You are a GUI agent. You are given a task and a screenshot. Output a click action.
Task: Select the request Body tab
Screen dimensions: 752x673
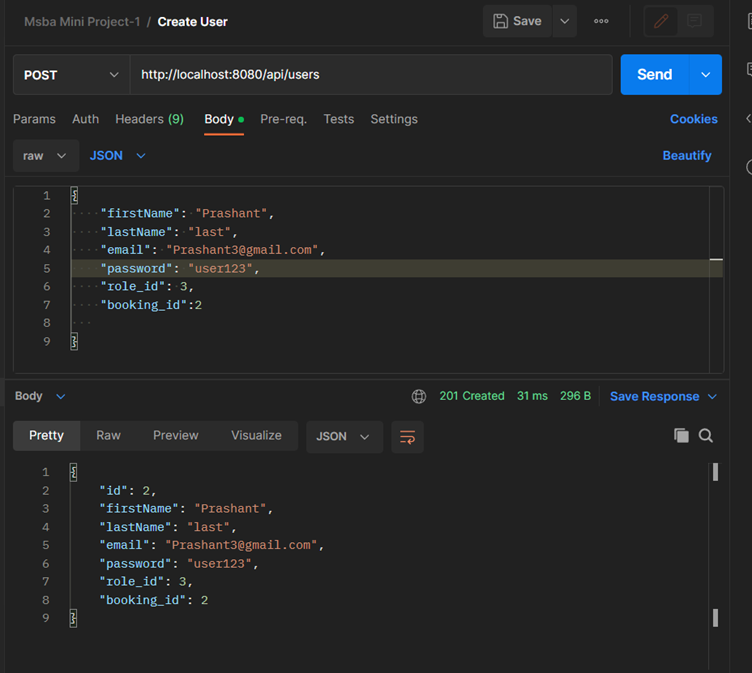click(x=223, y=119)
